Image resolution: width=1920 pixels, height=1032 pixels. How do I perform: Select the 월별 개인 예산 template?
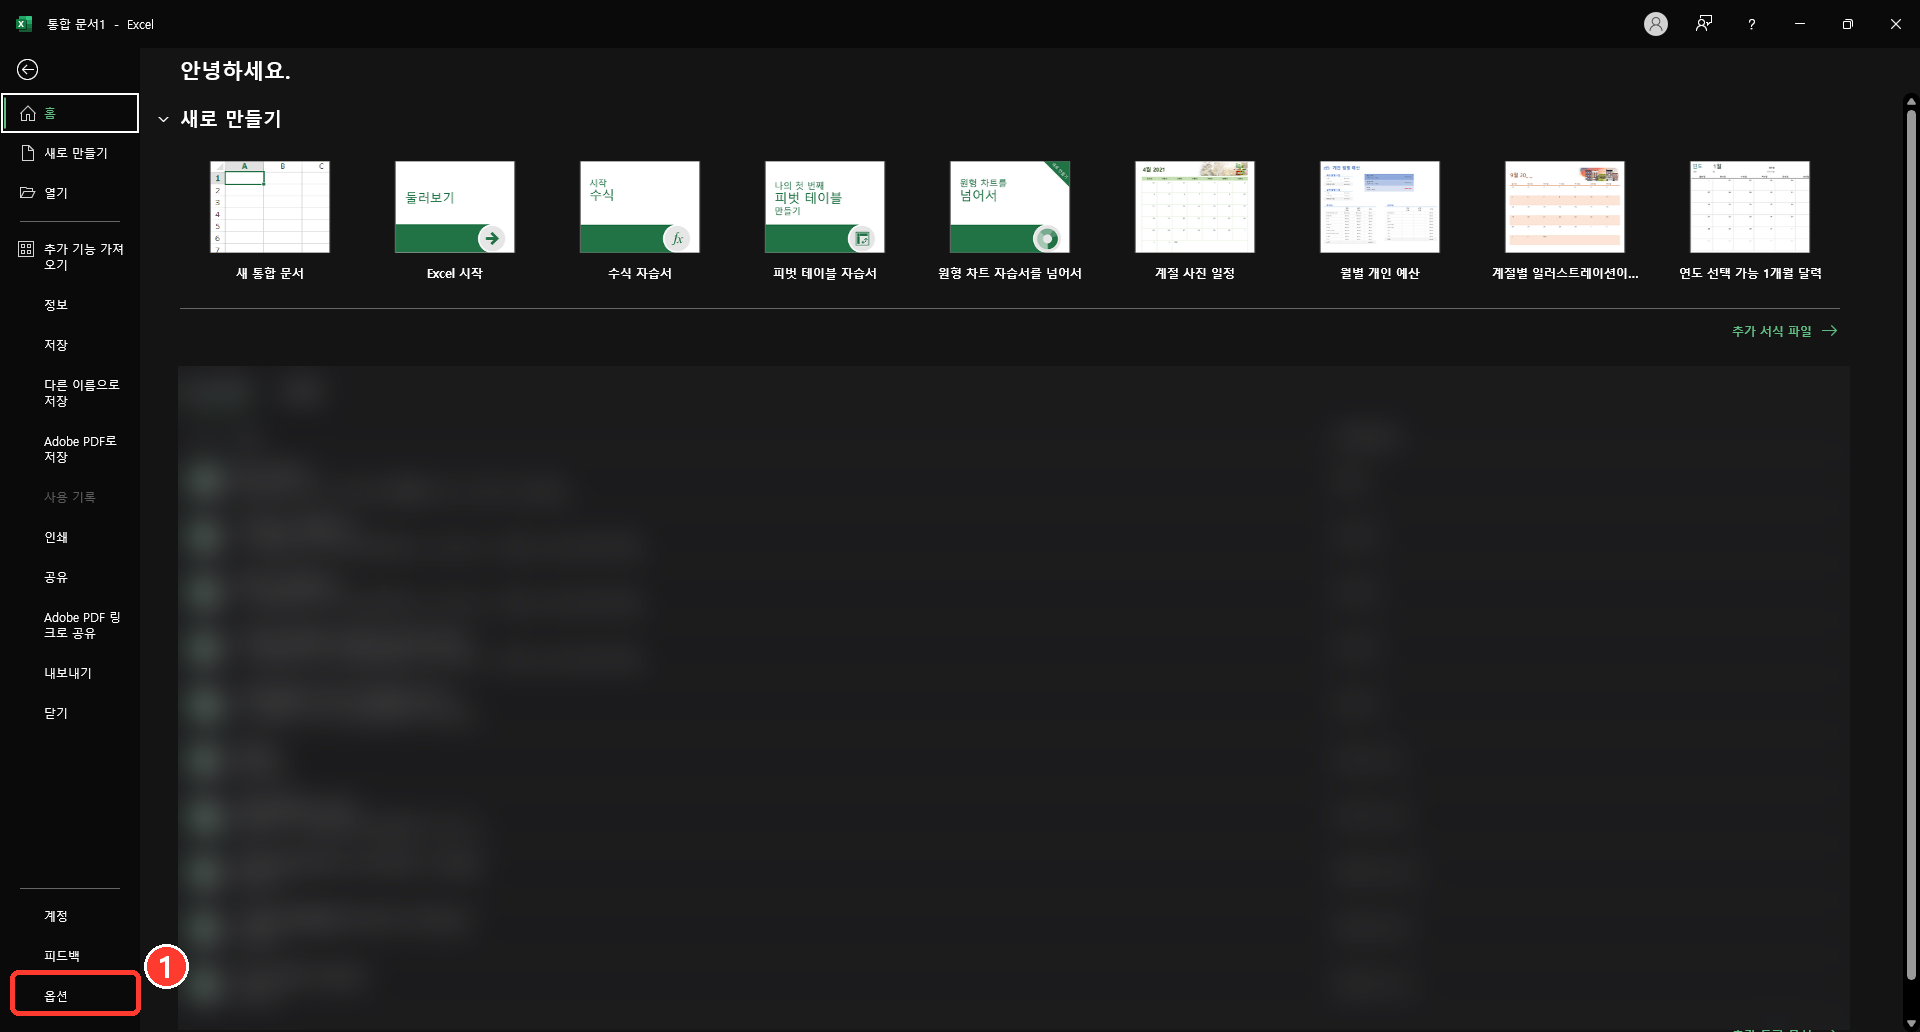[1380, 221]
